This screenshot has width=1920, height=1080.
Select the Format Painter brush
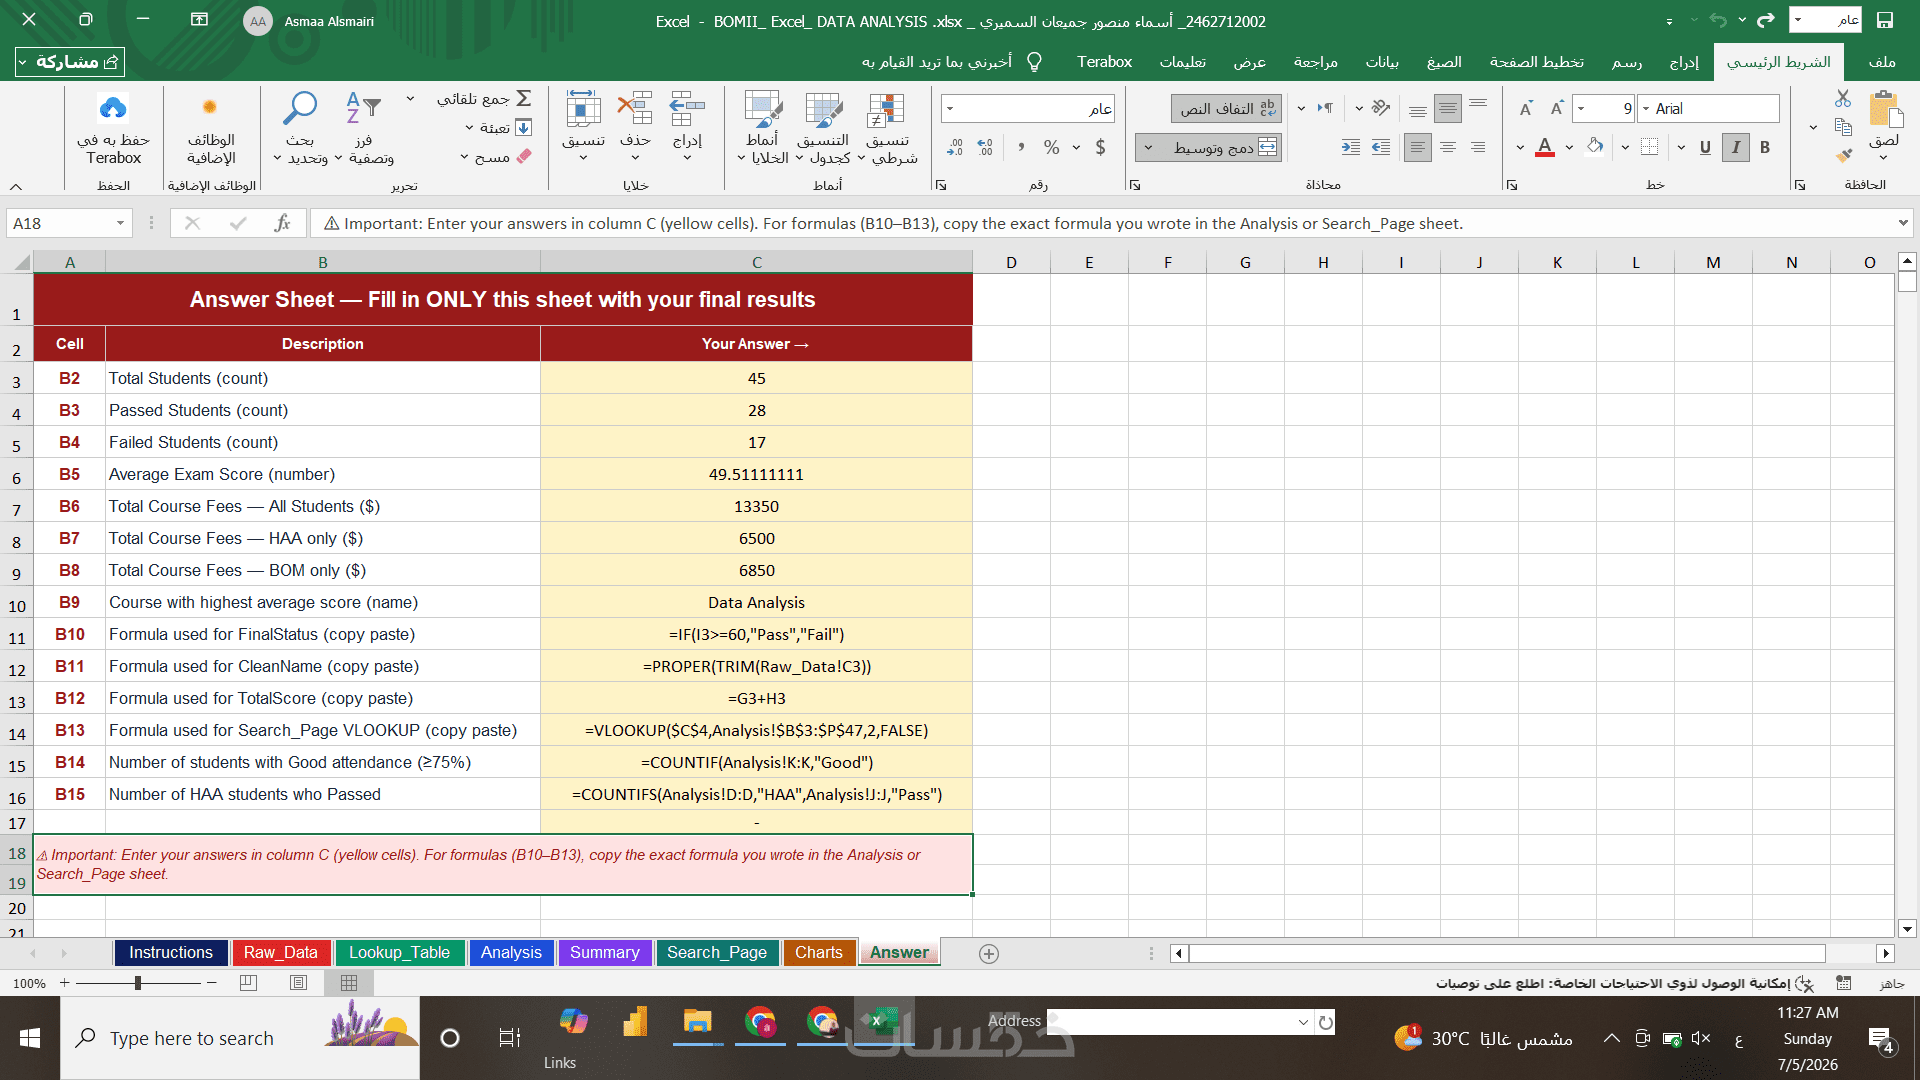(1843, 155)
